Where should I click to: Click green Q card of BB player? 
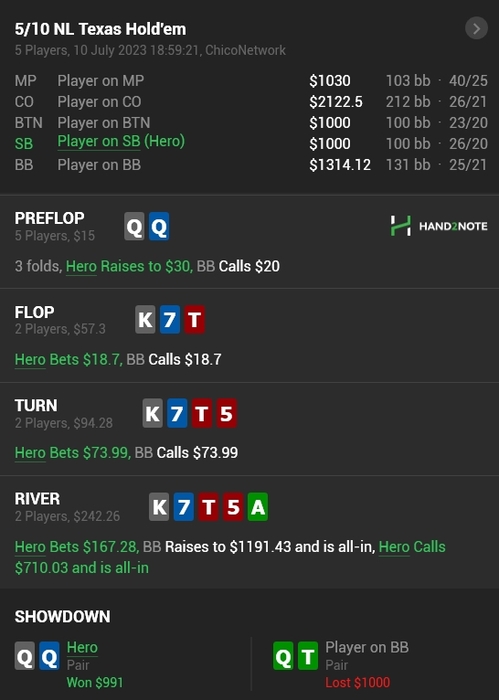click(x=283, y=656)
